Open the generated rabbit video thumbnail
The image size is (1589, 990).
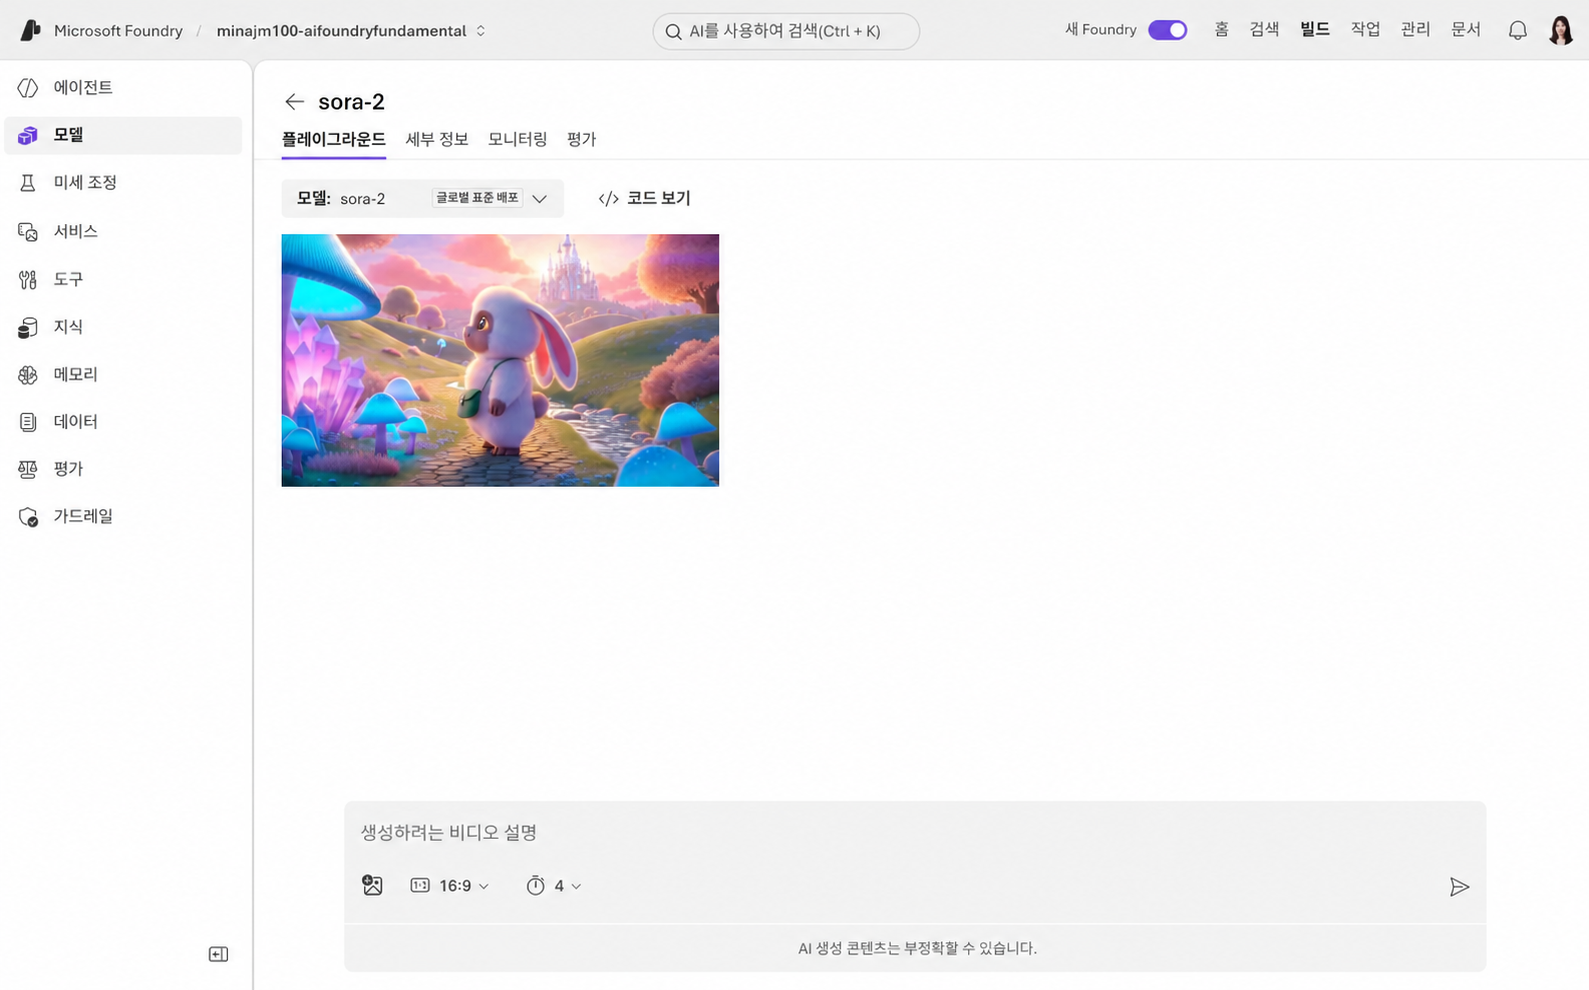(500, 361)
